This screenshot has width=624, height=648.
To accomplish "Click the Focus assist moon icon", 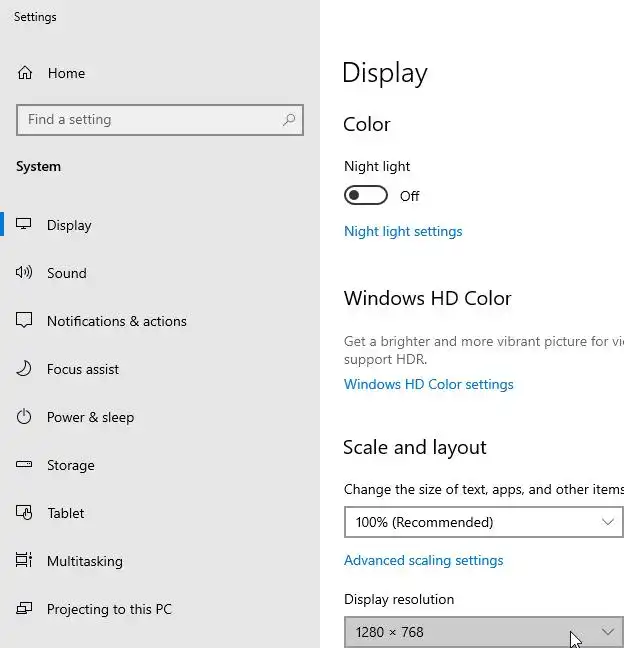I will pos(25,369).
